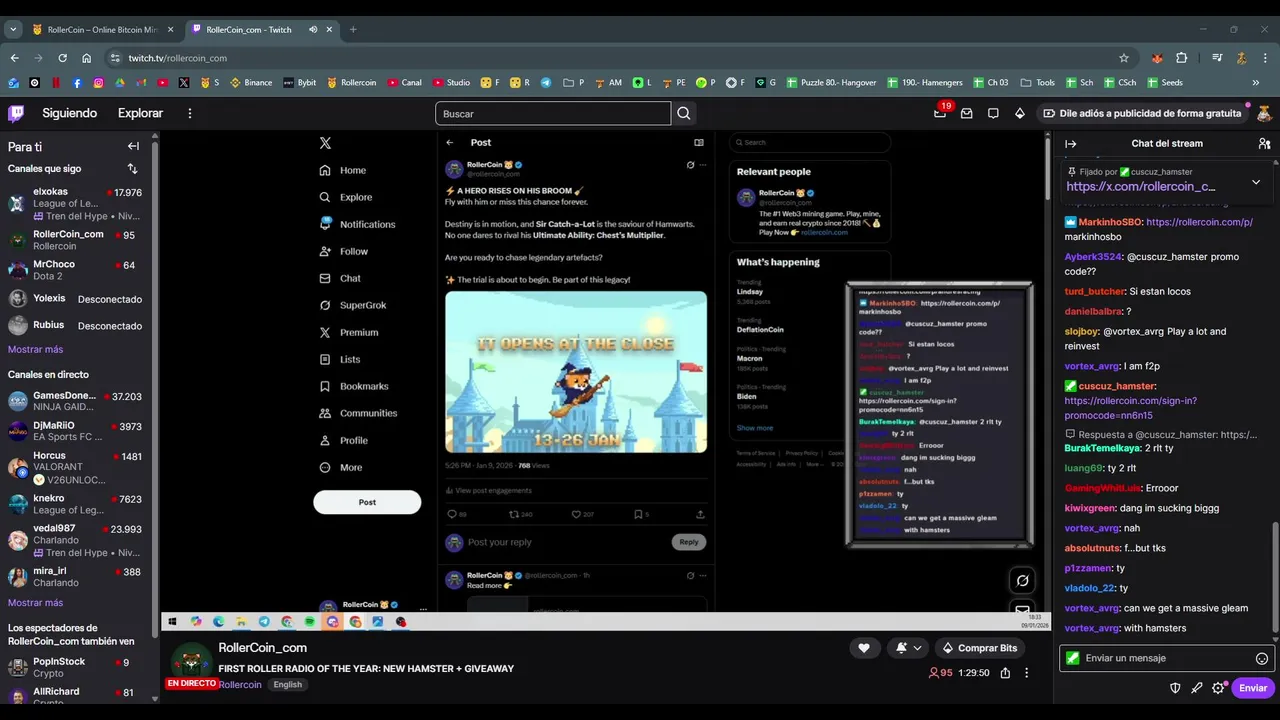Click the green sword chat identity badge
1280x720 pixels.
1073,658
